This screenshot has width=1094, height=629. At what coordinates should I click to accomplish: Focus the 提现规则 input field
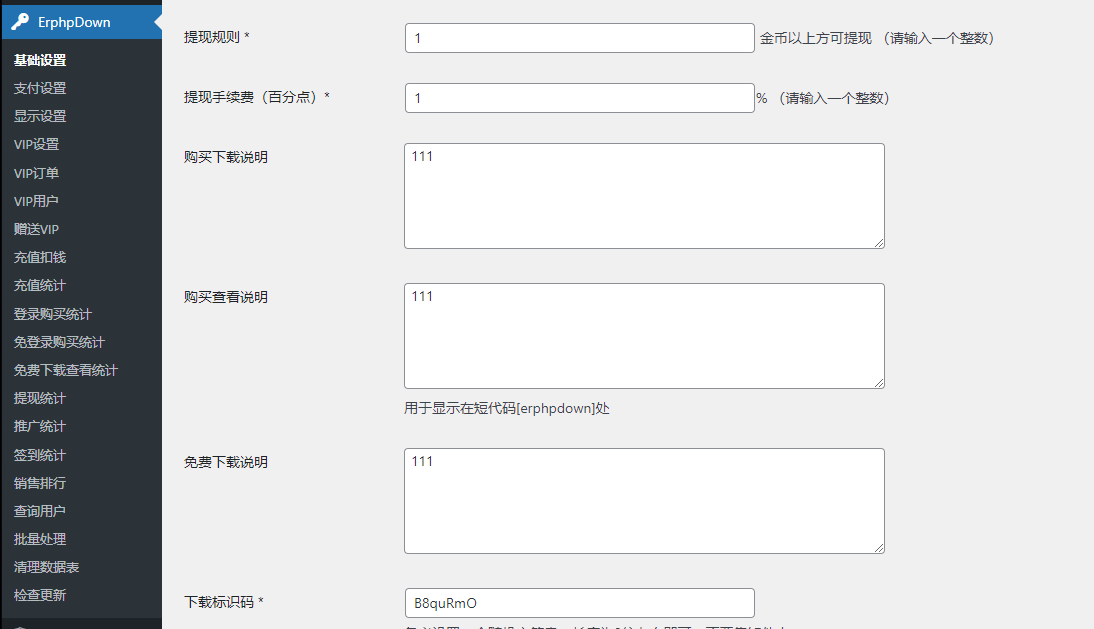point(579,38)
